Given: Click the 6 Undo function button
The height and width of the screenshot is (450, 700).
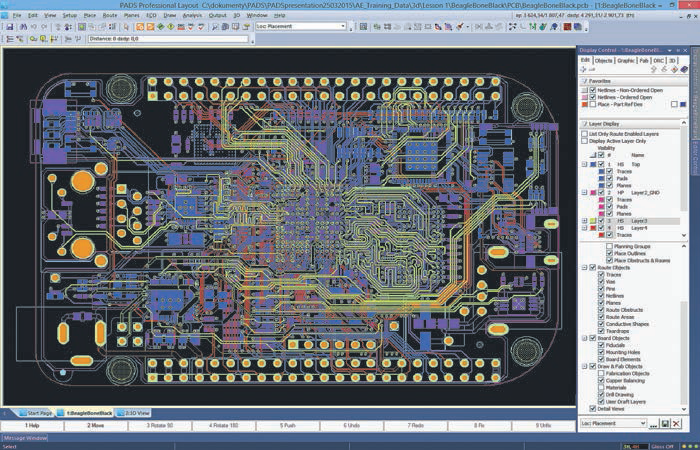Looking at the screenshot, I should click(351, 426).
